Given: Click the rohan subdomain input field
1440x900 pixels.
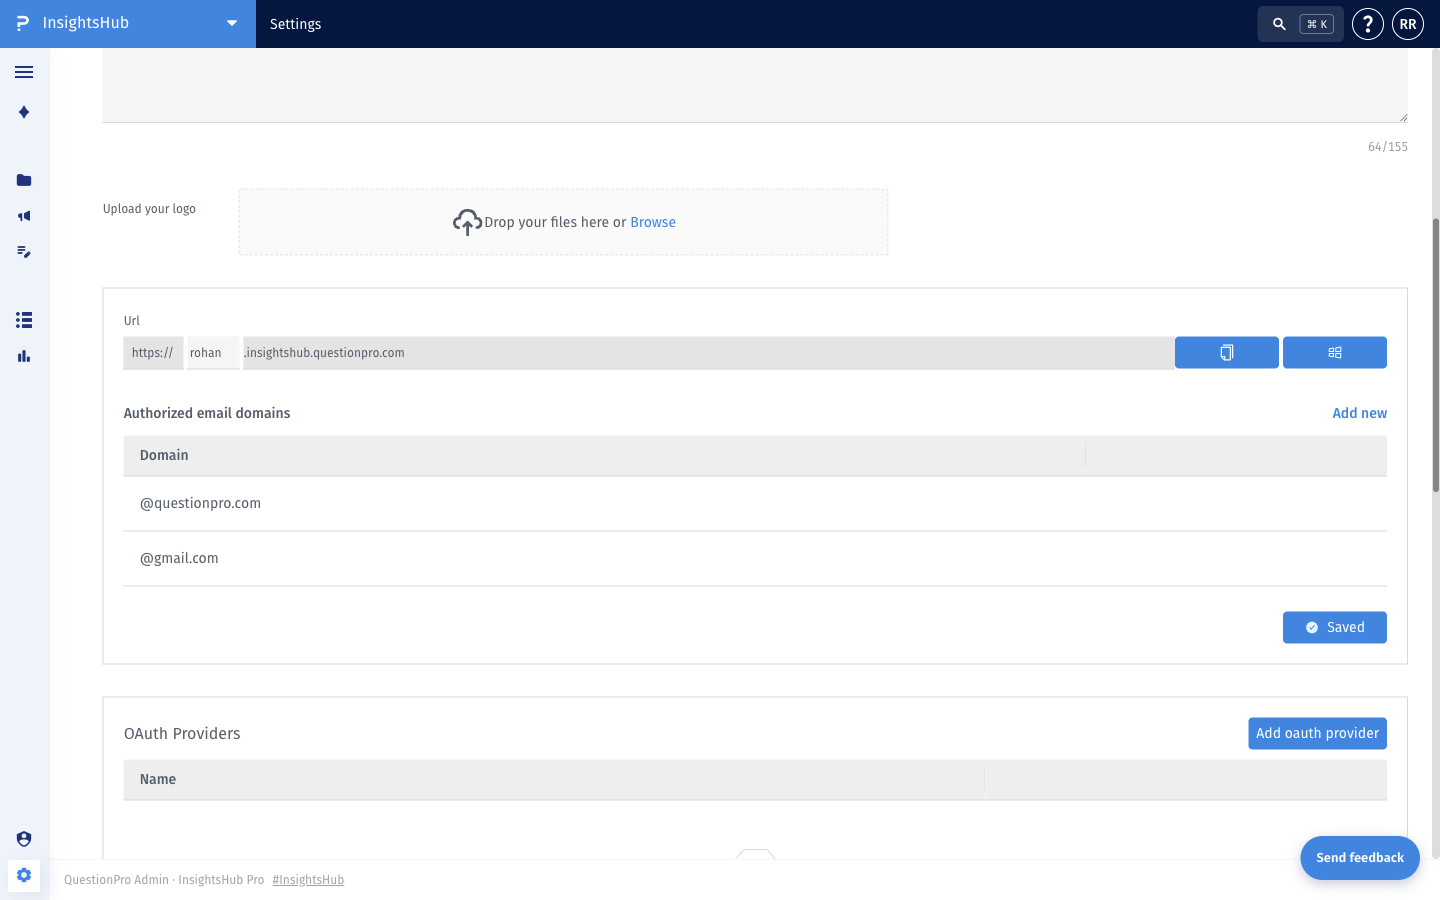Looking at the screenshot, I should coord(213,352).
